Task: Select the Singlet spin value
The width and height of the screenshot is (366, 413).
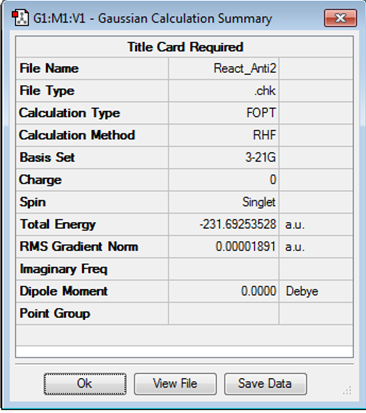Action: (x=259, y=202)
